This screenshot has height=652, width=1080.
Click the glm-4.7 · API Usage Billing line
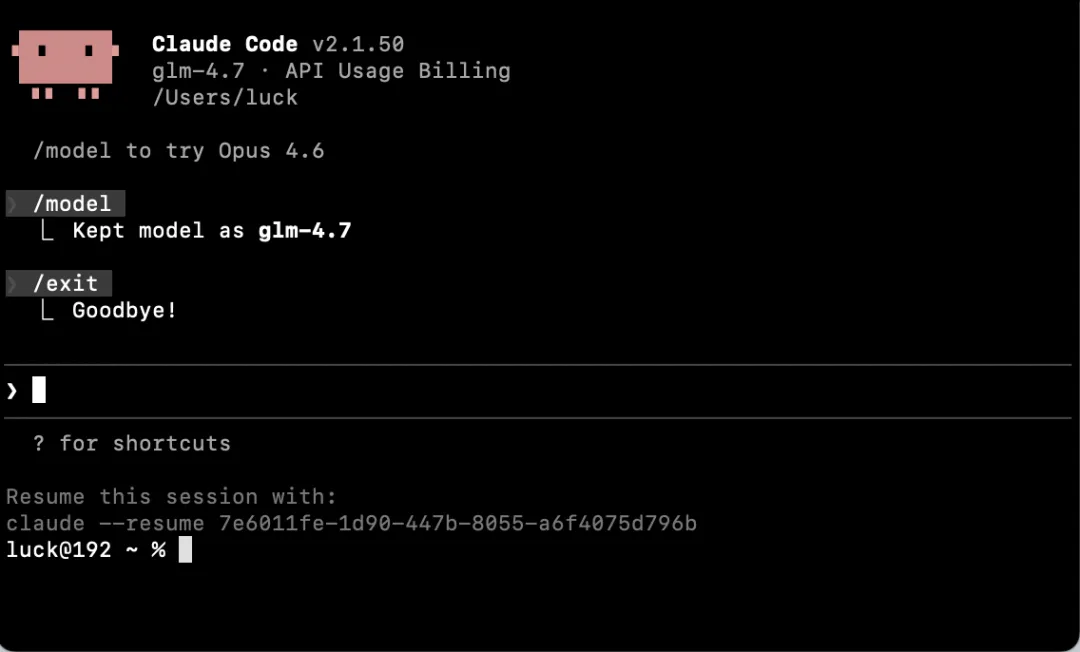click(x=331, y=71)
